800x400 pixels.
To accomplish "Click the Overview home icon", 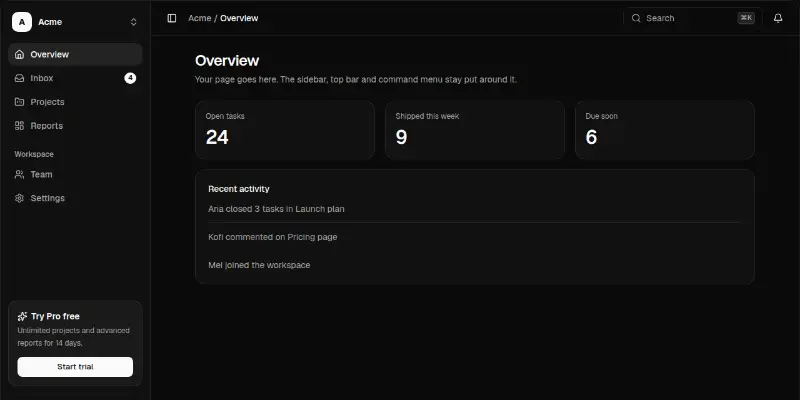I will 19,55.
